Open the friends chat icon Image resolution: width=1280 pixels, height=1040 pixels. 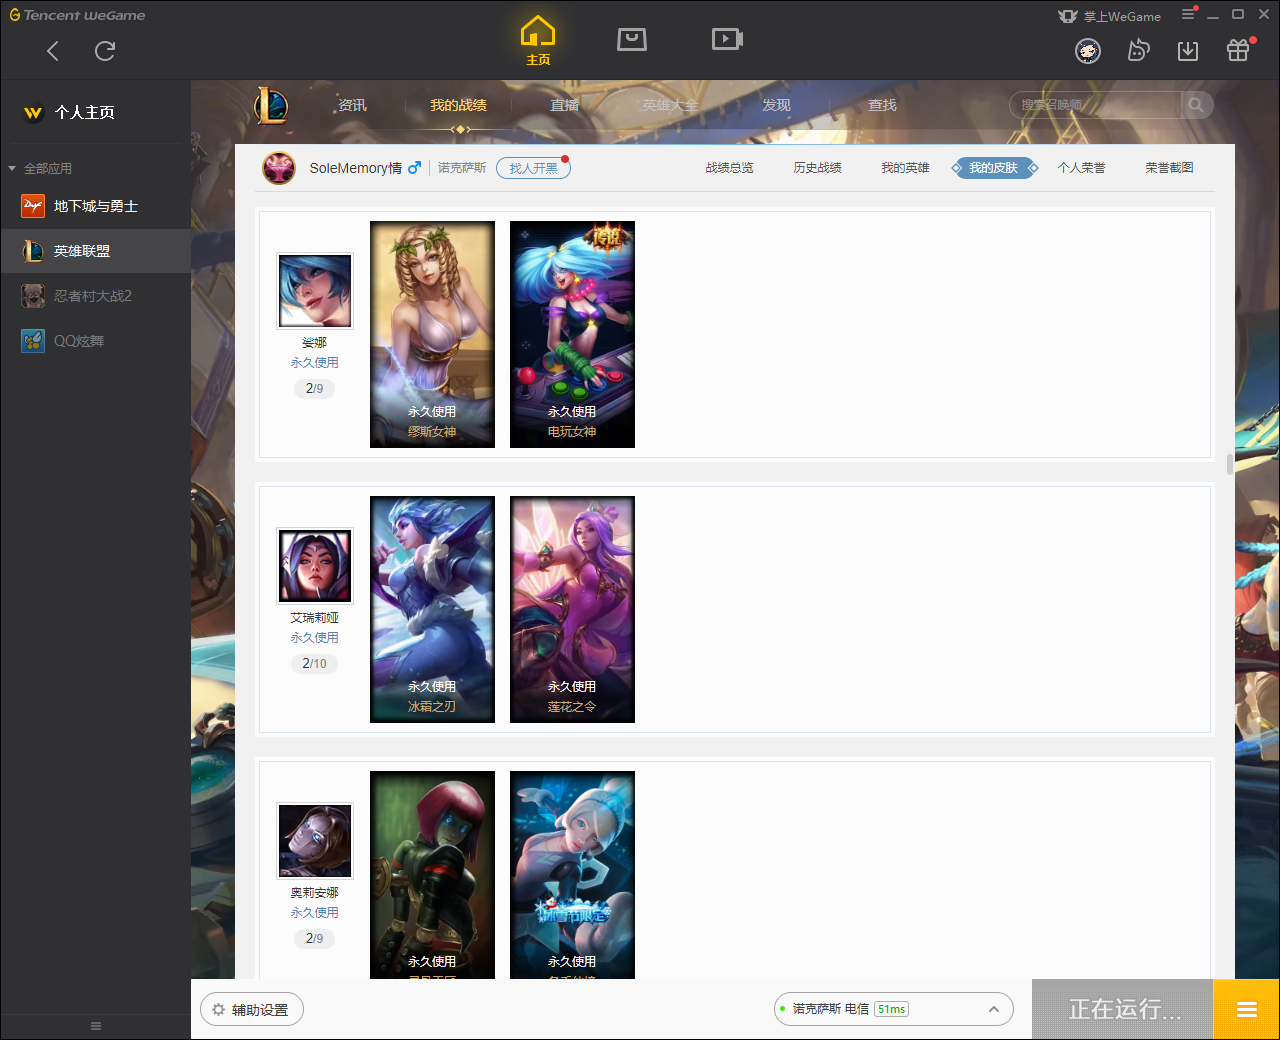pos(1138,50)
